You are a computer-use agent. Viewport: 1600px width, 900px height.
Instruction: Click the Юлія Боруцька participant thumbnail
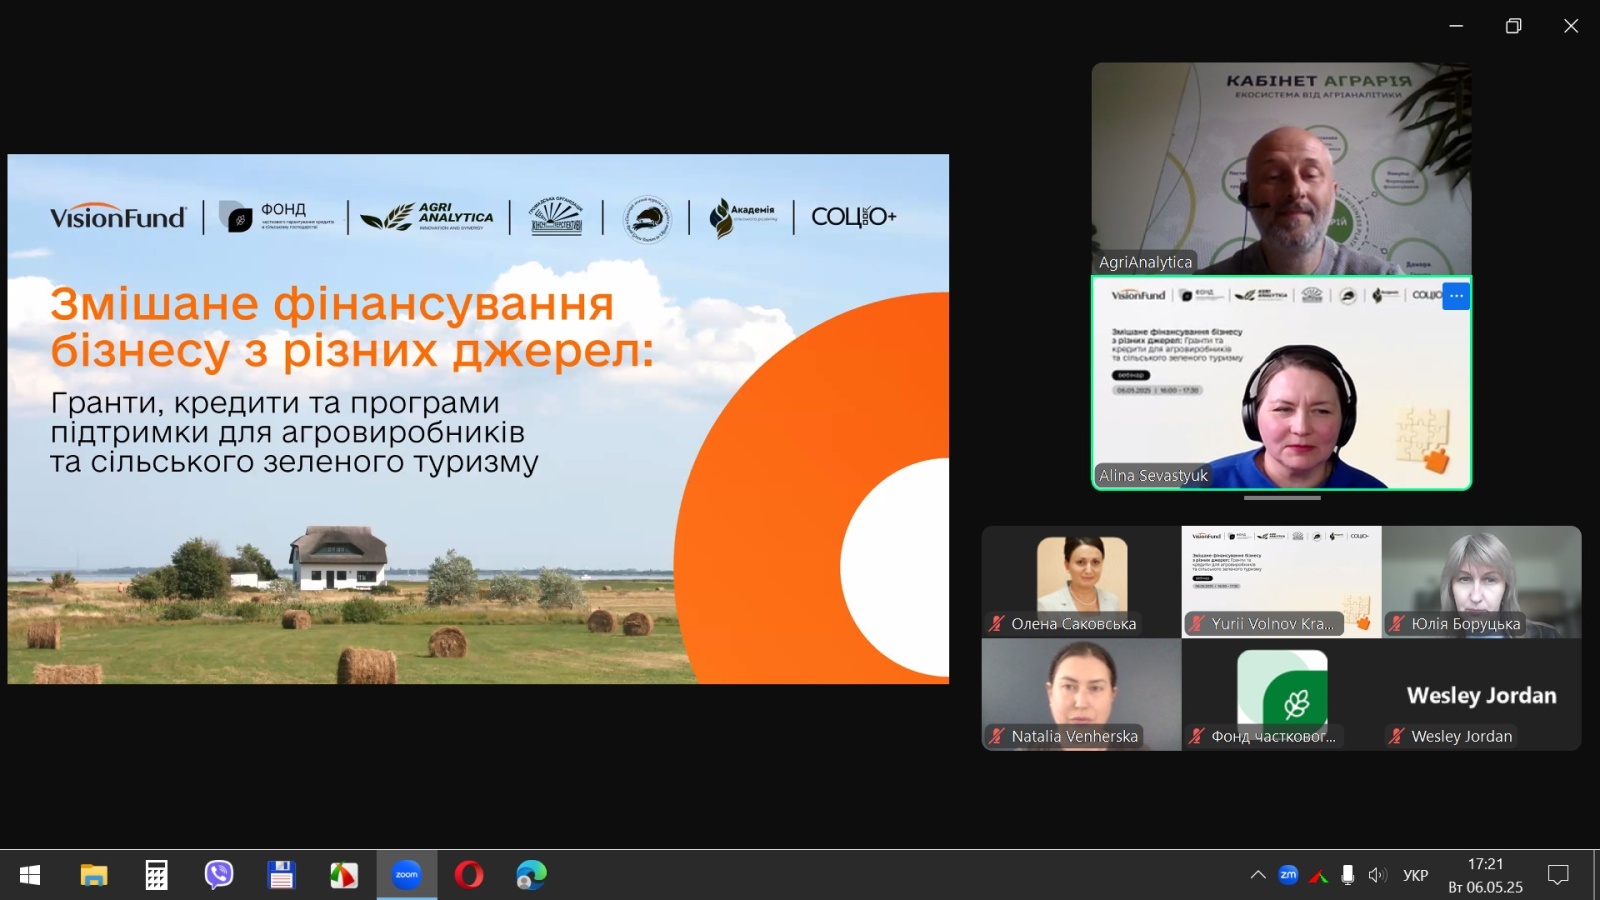pyautogui.click(x=1482, y=582)
